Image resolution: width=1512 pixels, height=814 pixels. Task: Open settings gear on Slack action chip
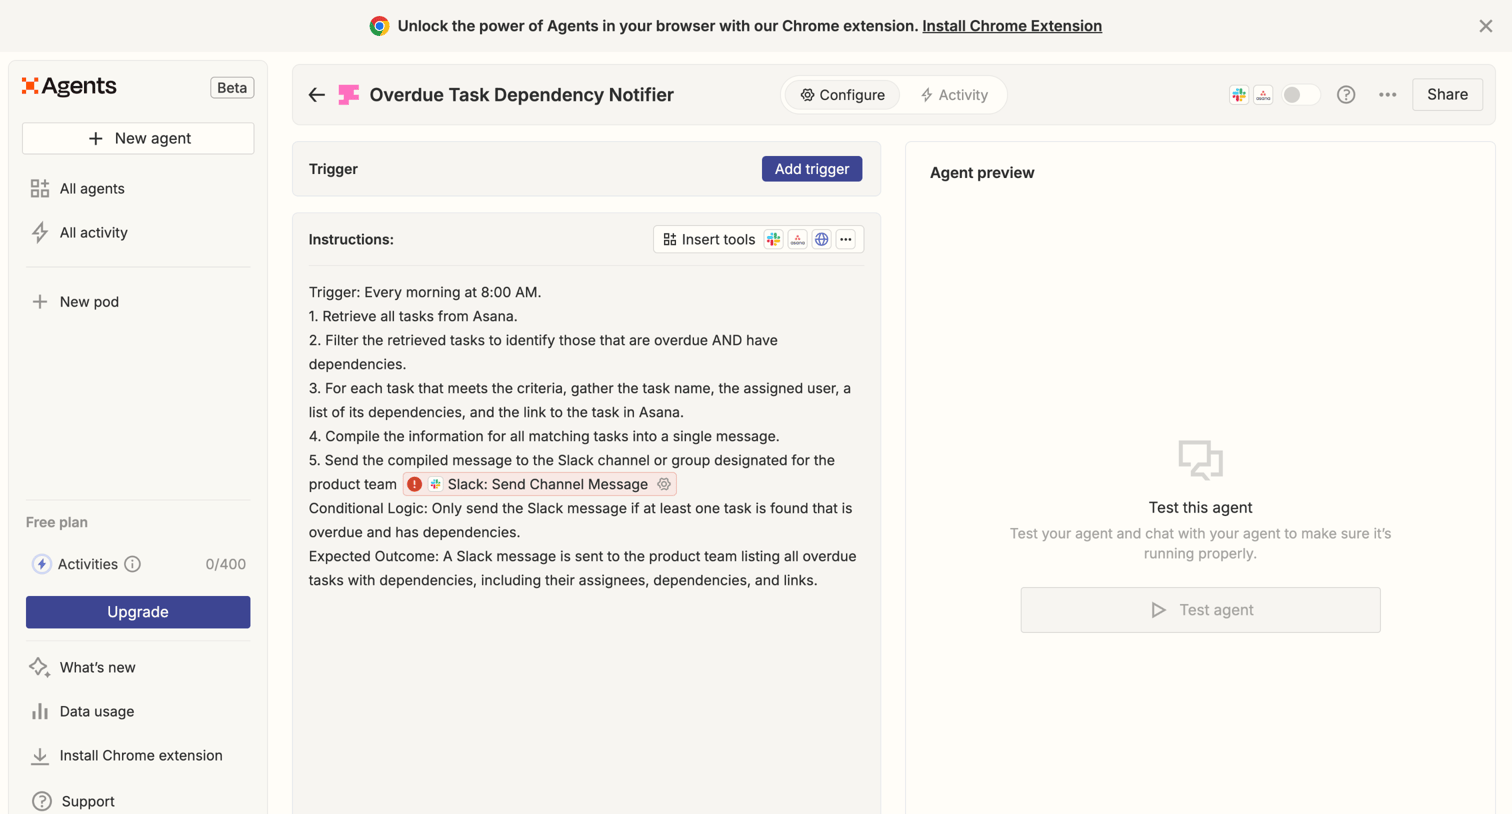point(664,484)
